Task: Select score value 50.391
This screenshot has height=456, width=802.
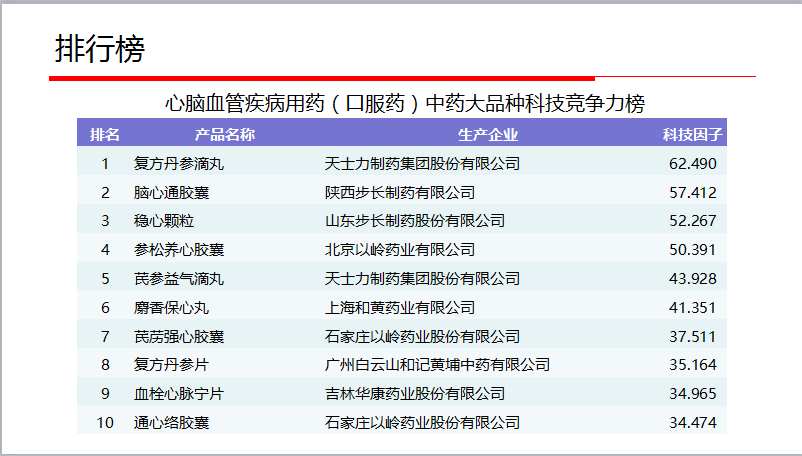Action: pos(693,249)
